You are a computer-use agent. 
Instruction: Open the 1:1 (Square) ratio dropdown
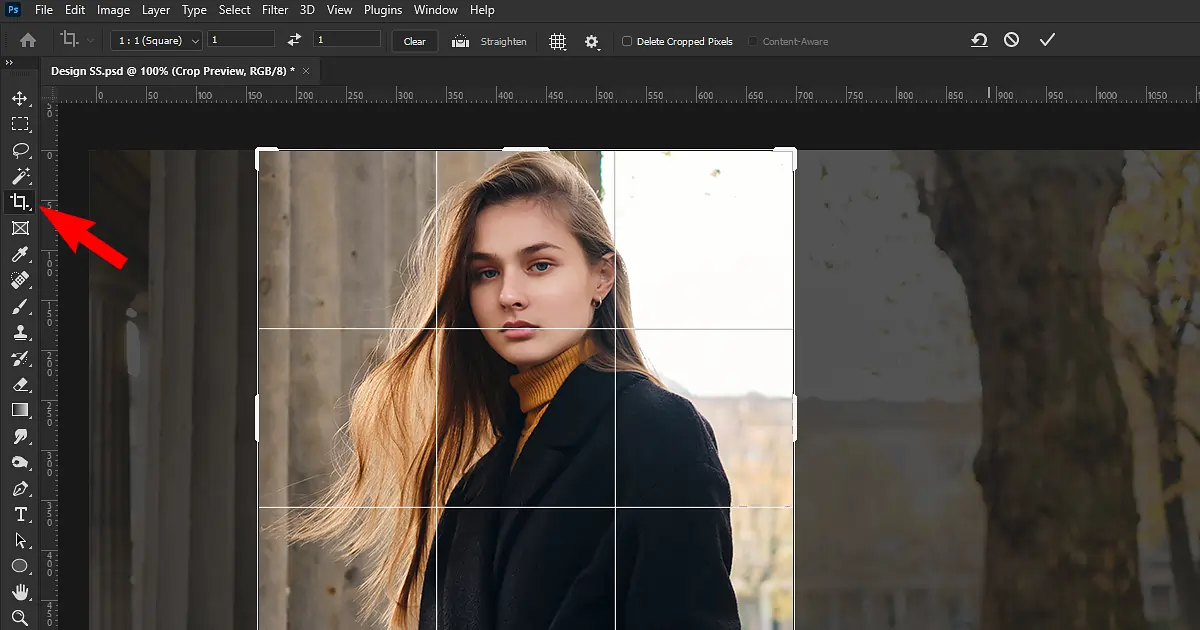click(156, 41)
